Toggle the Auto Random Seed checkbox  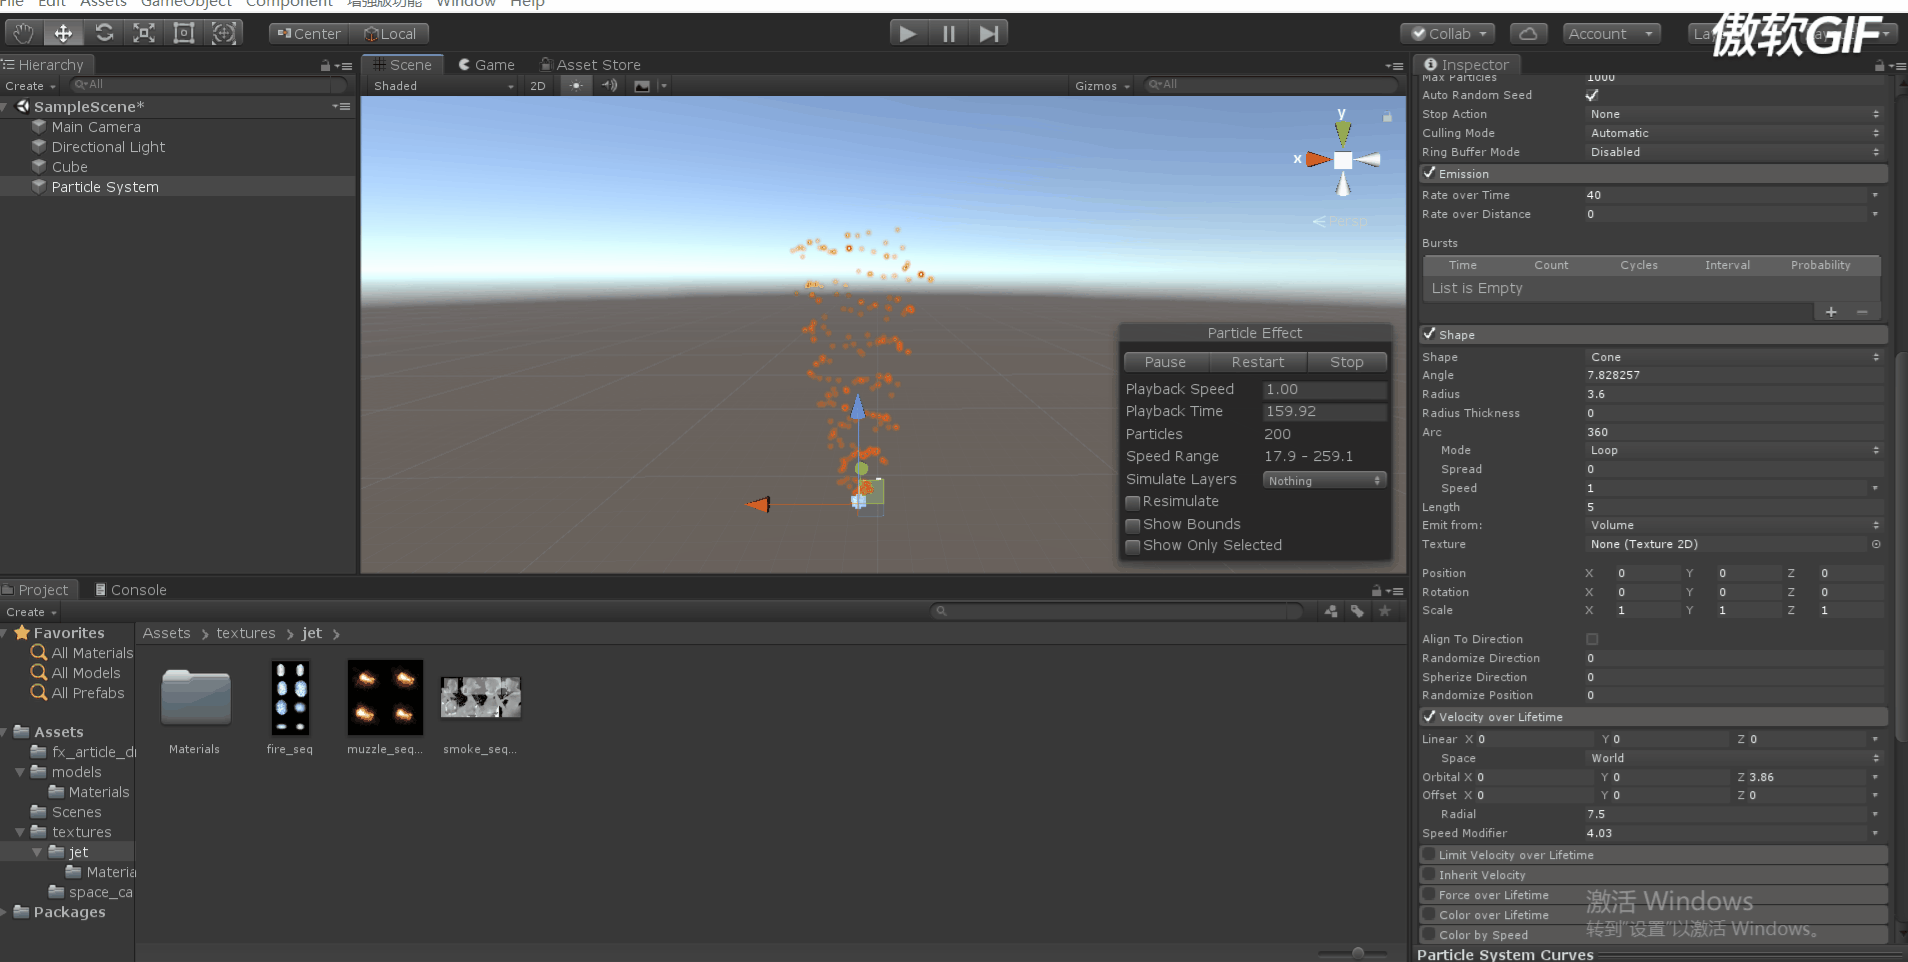click(x=1592, y=95)
